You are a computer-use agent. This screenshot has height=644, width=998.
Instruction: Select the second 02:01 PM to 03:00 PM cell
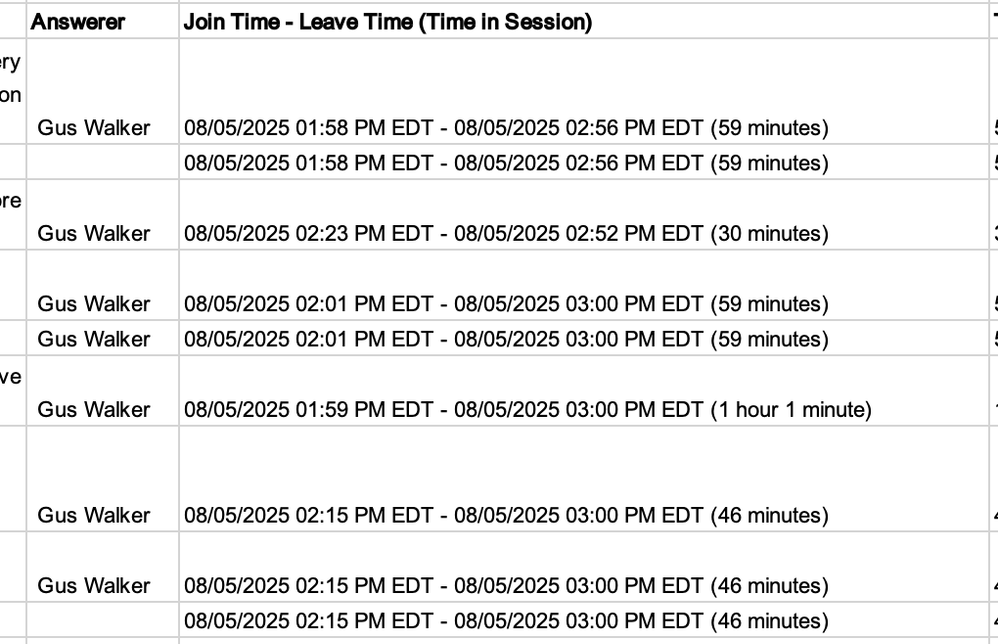pyautogui.click(x=584, y=338)
